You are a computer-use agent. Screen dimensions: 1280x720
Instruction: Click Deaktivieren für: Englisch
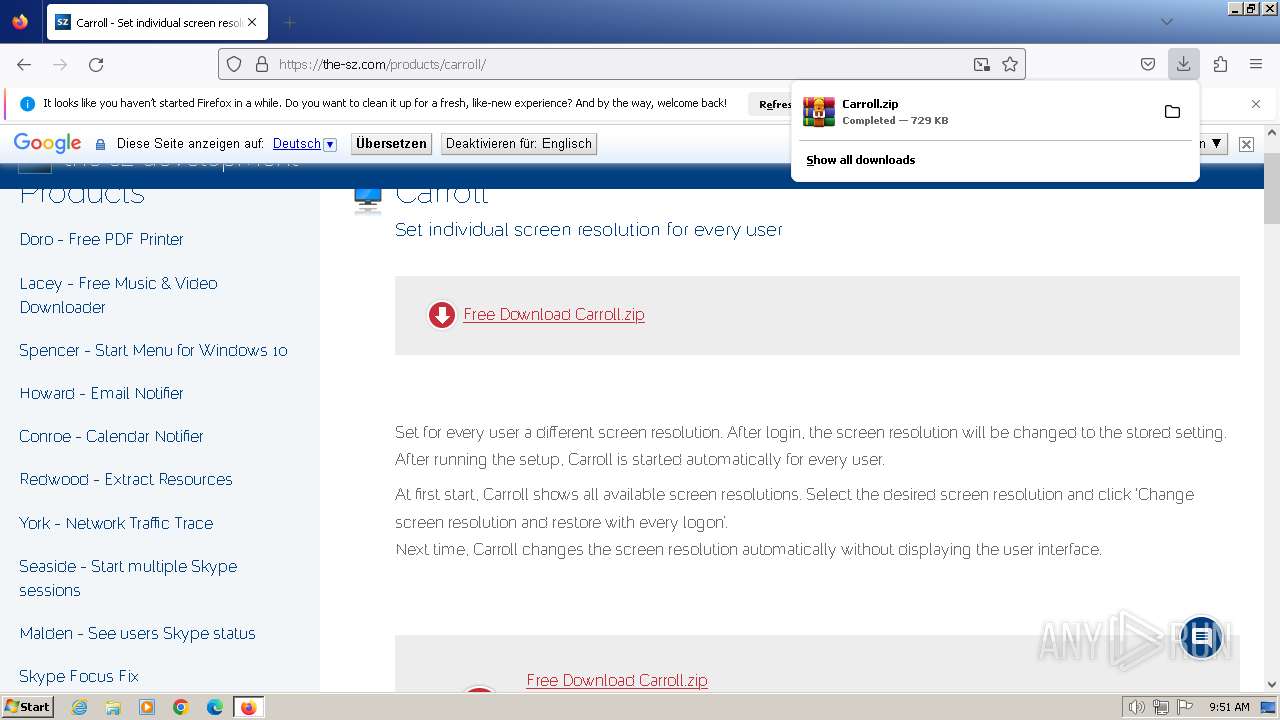tap(519, 144)
